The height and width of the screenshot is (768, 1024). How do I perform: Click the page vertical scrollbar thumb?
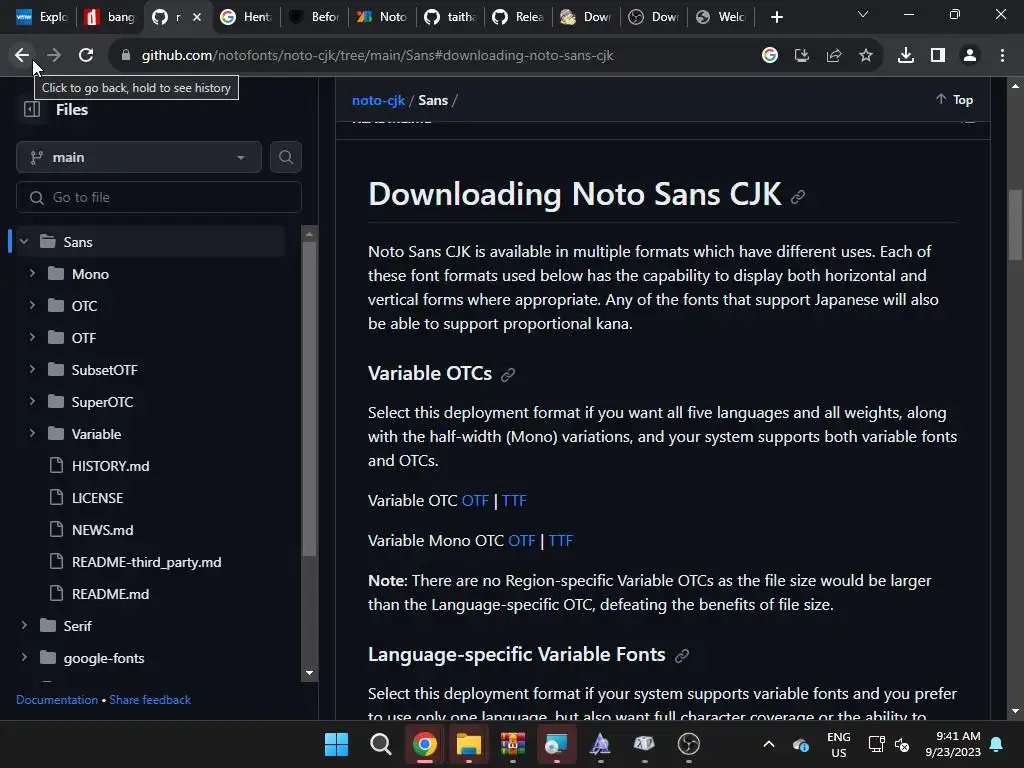coord(1015,225)
